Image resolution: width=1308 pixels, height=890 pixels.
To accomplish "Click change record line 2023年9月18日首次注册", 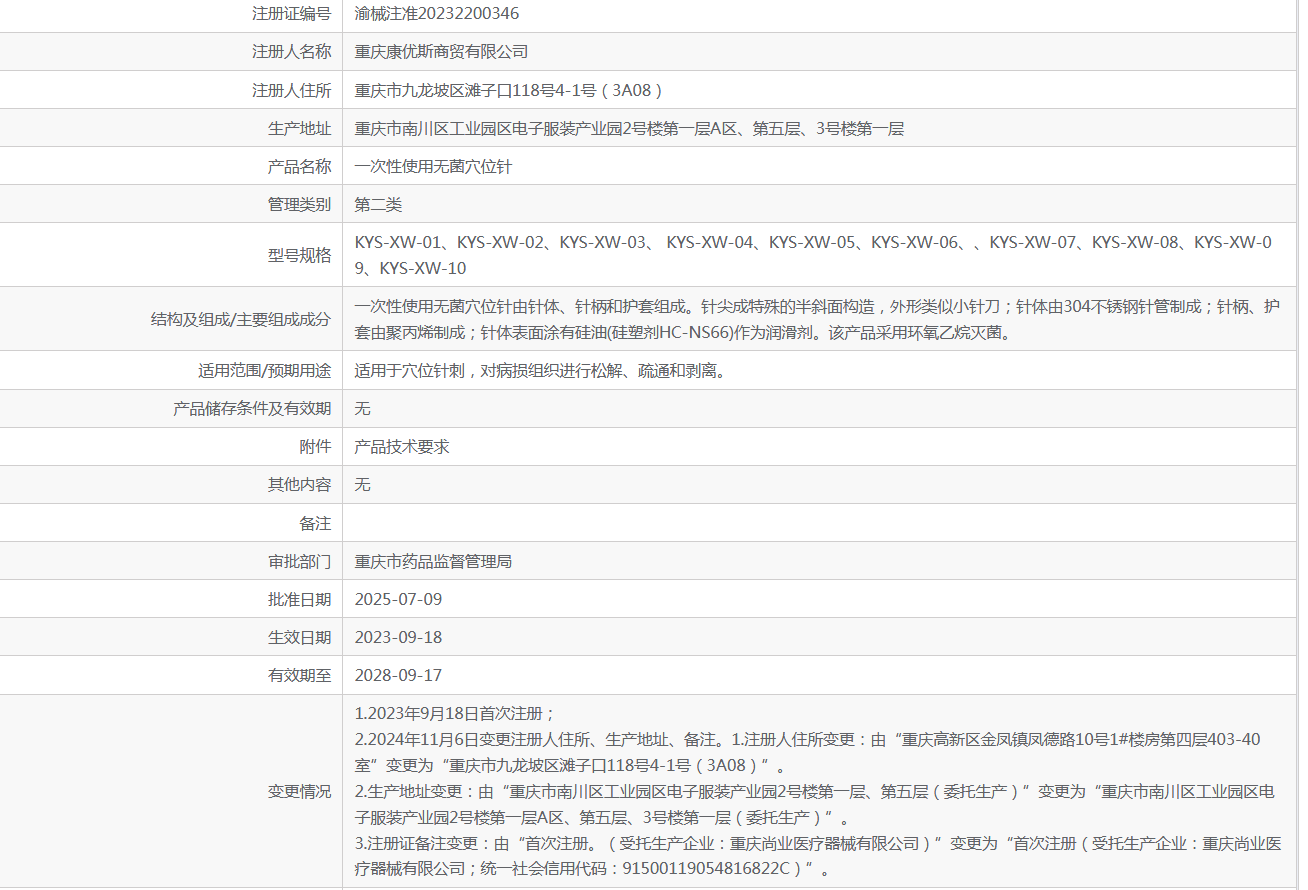I will click(x=455, y=714).
